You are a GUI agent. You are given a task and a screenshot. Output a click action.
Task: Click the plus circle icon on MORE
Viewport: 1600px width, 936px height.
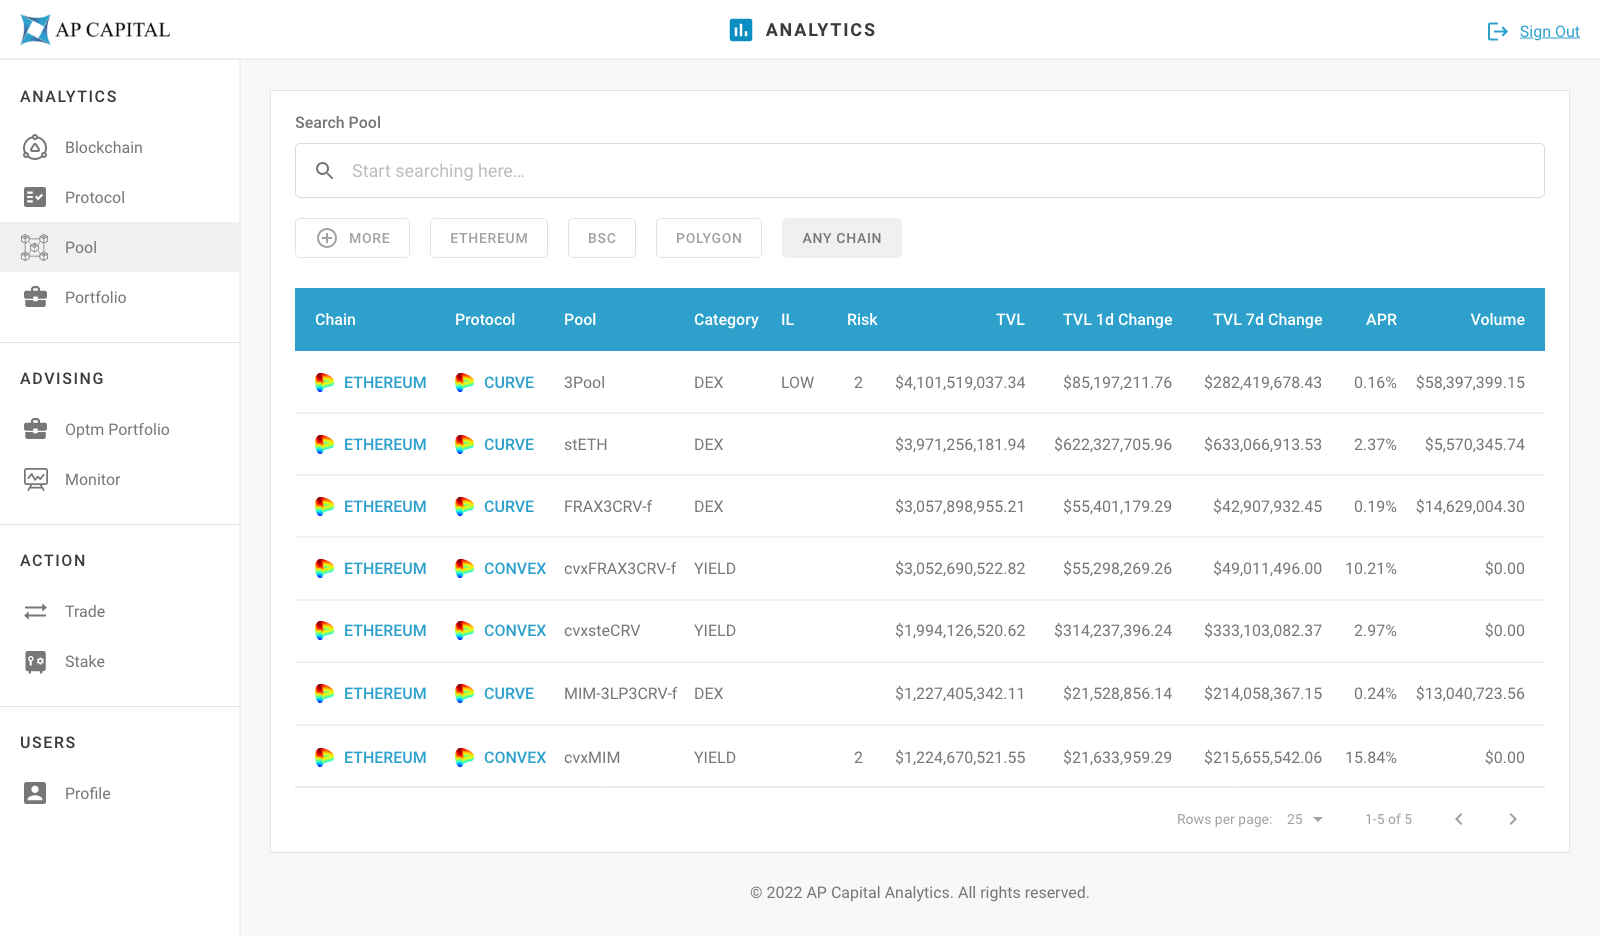pyautogui.click(x=327, y=238)
